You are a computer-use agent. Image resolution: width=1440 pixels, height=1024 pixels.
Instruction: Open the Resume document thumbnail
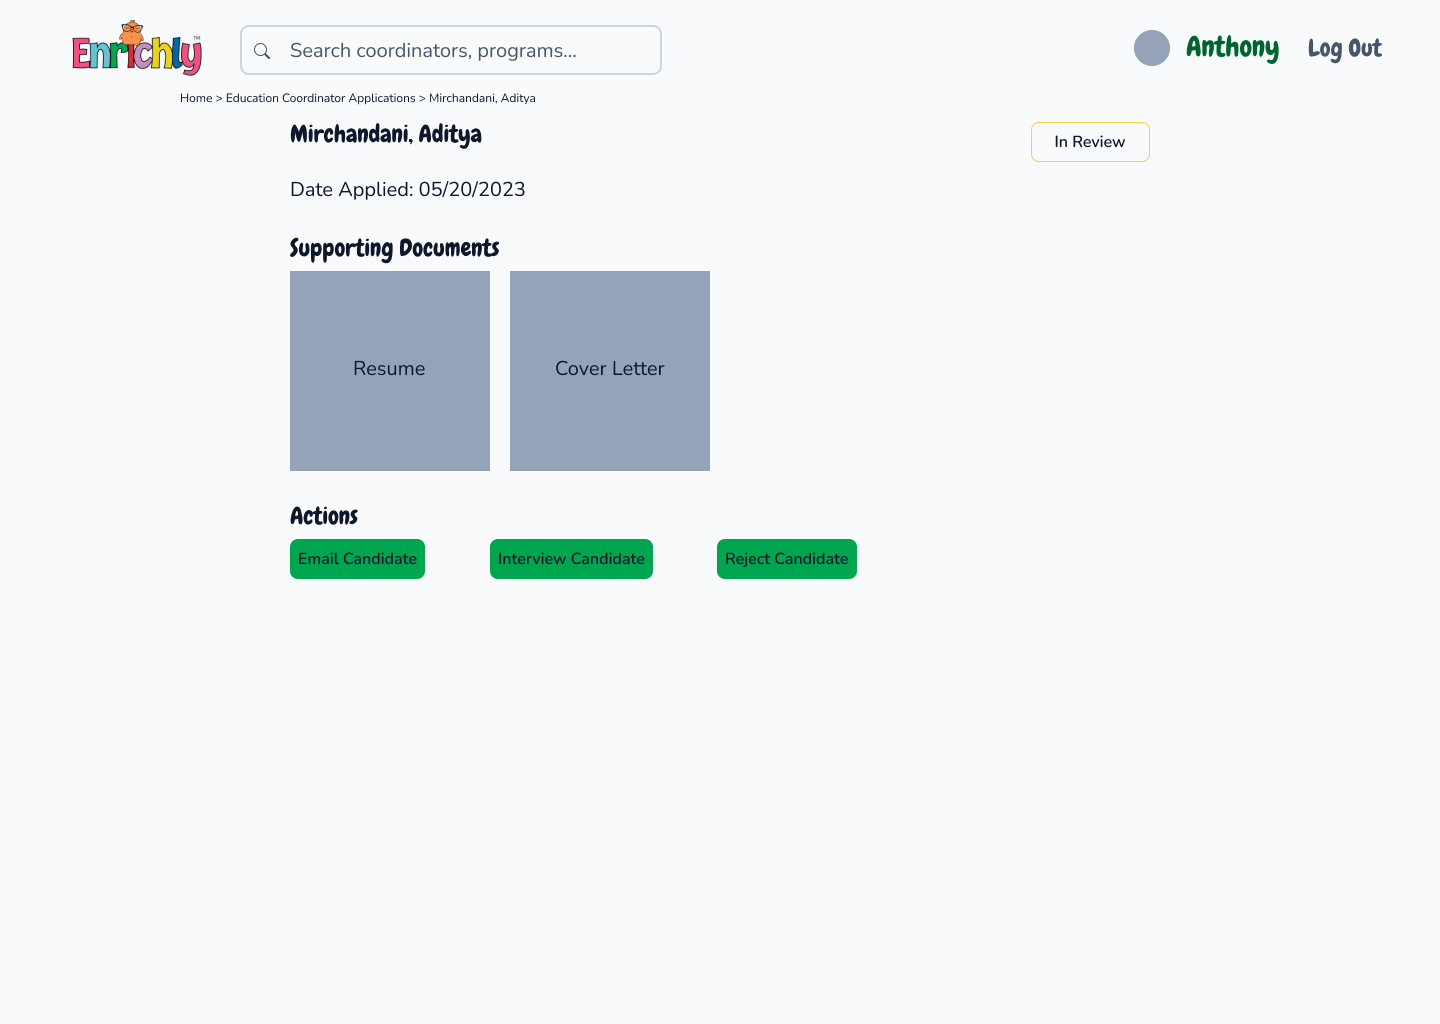click(390, 371)
